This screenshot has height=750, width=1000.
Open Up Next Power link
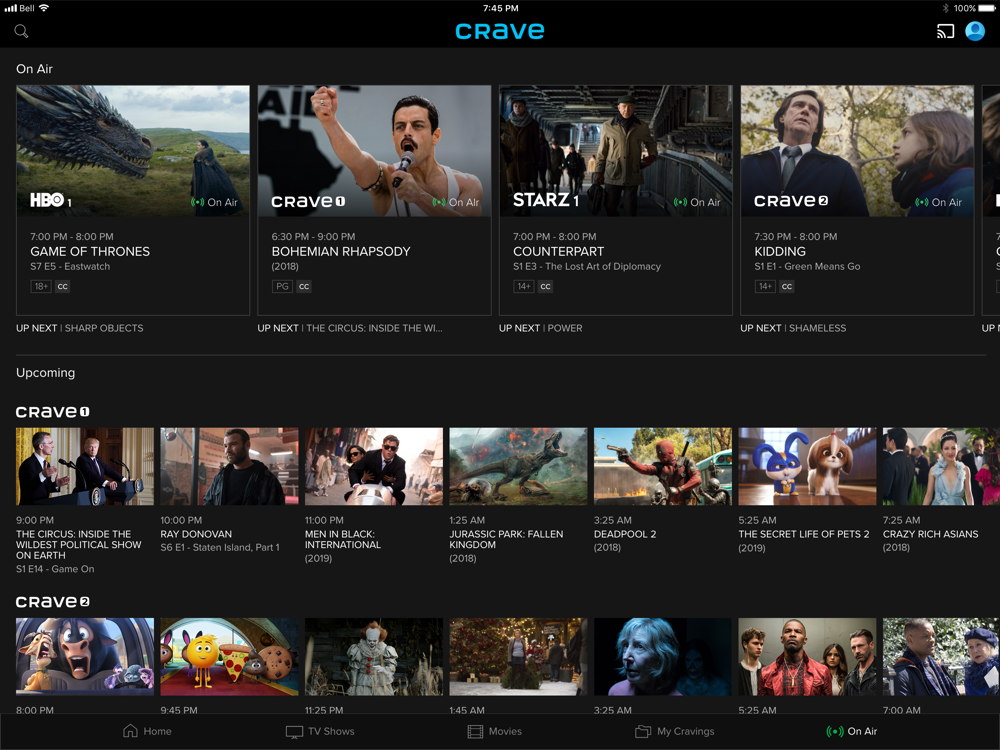click(541, 328)
